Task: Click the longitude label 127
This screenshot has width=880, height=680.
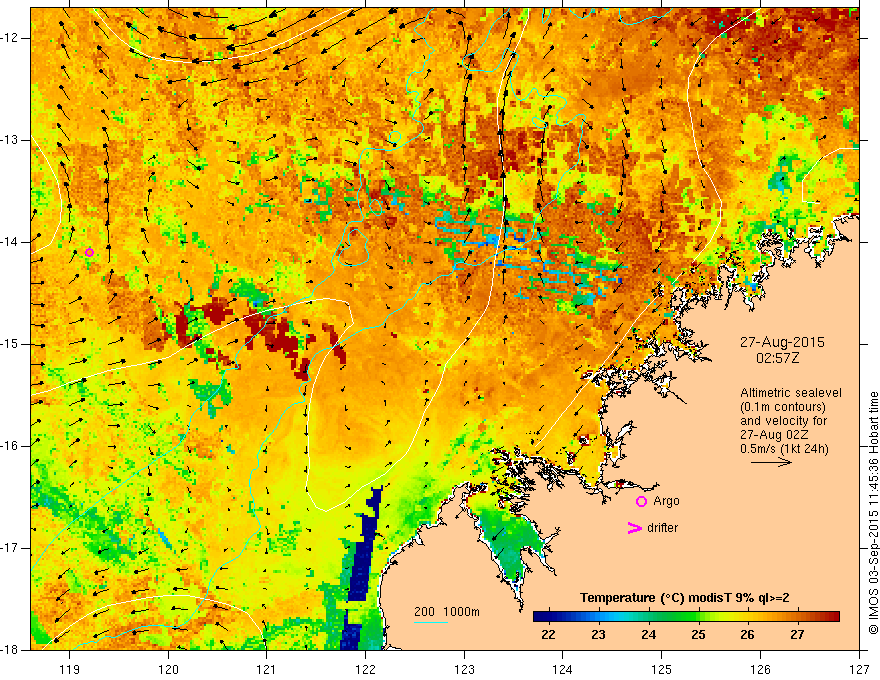Action: 859,669
